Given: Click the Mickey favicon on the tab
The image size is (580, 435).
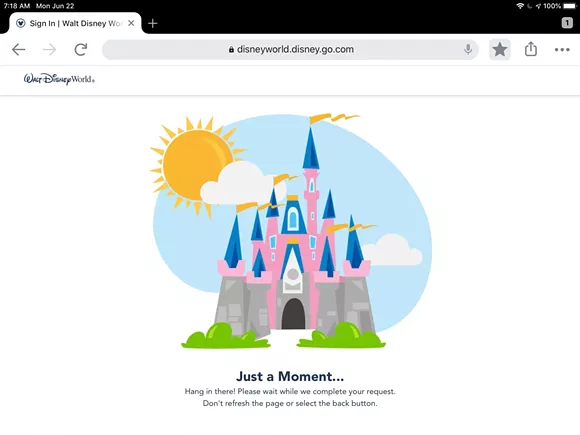Looking at the screenshot, I should pyautogui.click(x=21, y=23).
